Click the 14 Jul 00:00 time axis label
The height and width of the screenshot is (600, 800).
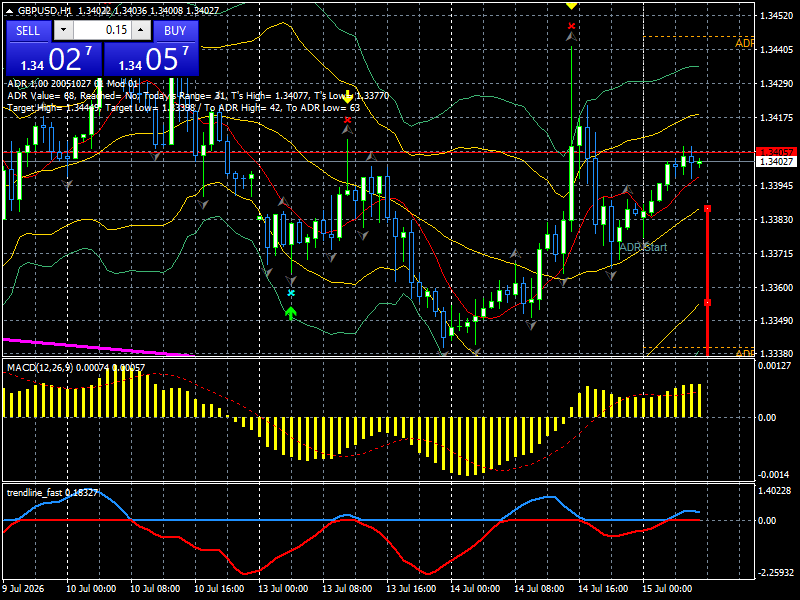click(x=476, y=589)
